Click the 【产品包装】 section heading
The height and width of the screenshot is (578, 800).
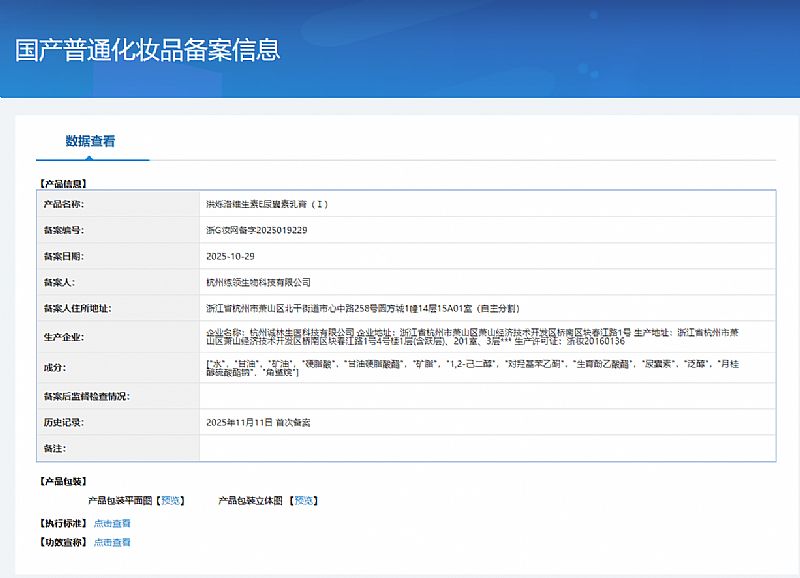pos(63,481)
